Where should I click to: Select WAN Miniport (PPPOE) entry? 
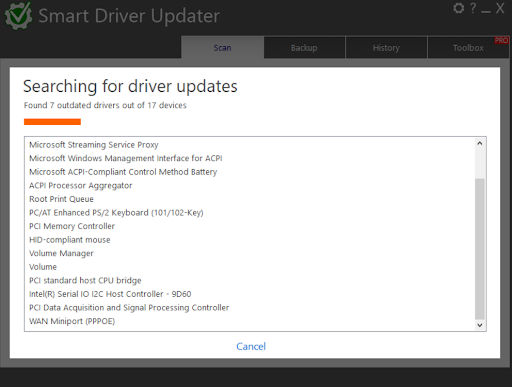(72, 321)
